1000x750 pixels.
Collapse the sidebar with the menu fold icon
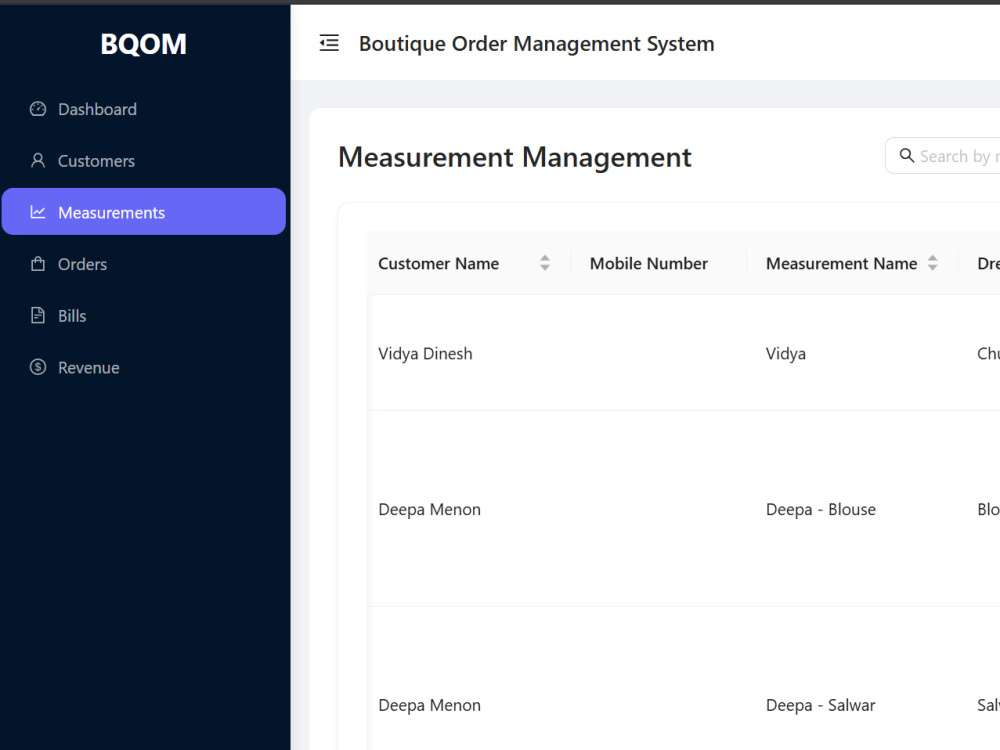[x=329, y=43]
